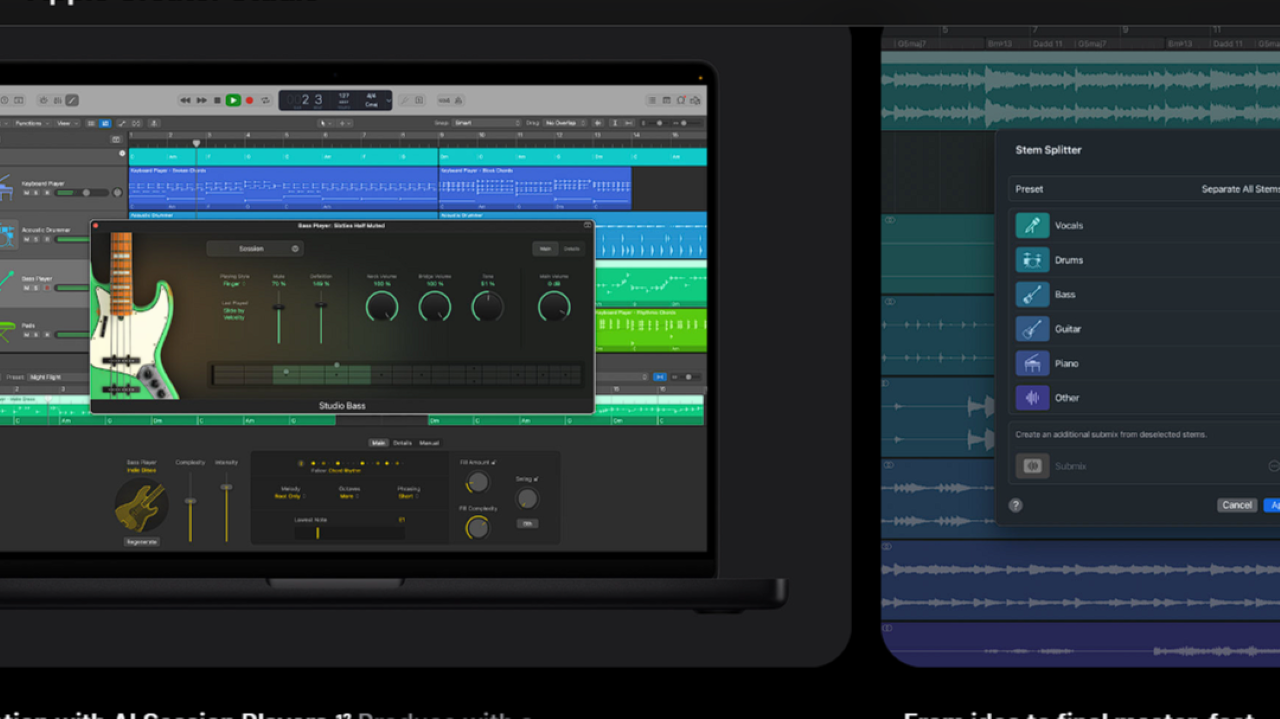Open the Session preset dropdown in Bass Player

click(x=255, y=249)
